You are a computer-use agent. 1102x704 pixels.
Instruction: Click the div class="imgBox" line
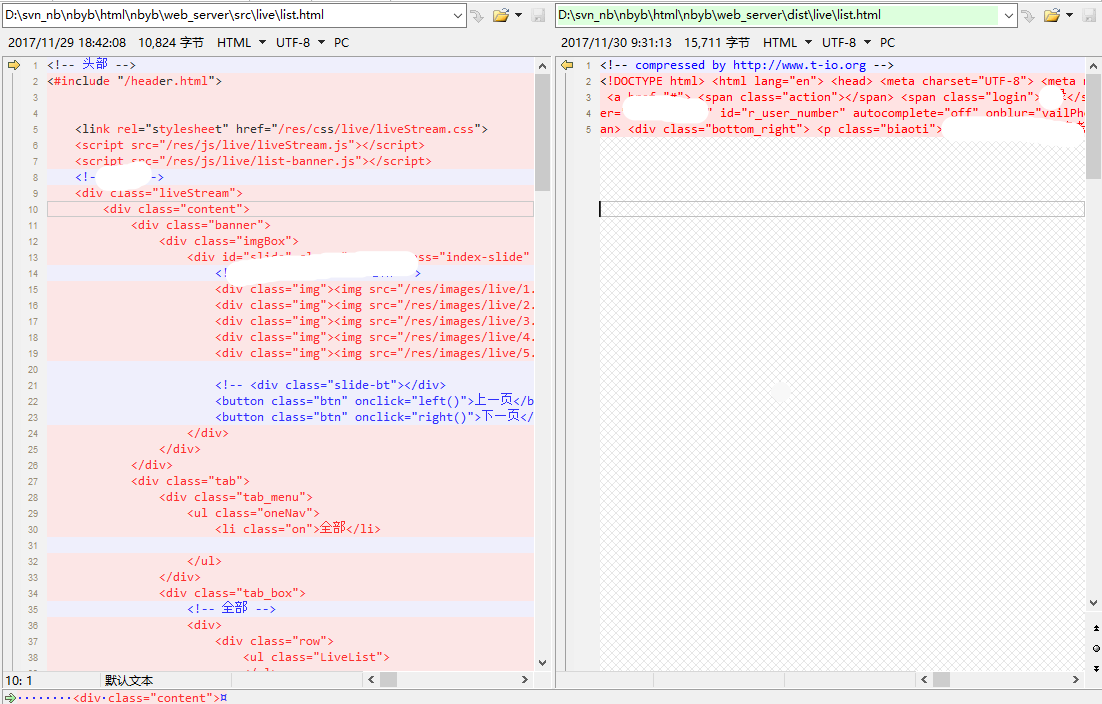[x=228, y=242]
